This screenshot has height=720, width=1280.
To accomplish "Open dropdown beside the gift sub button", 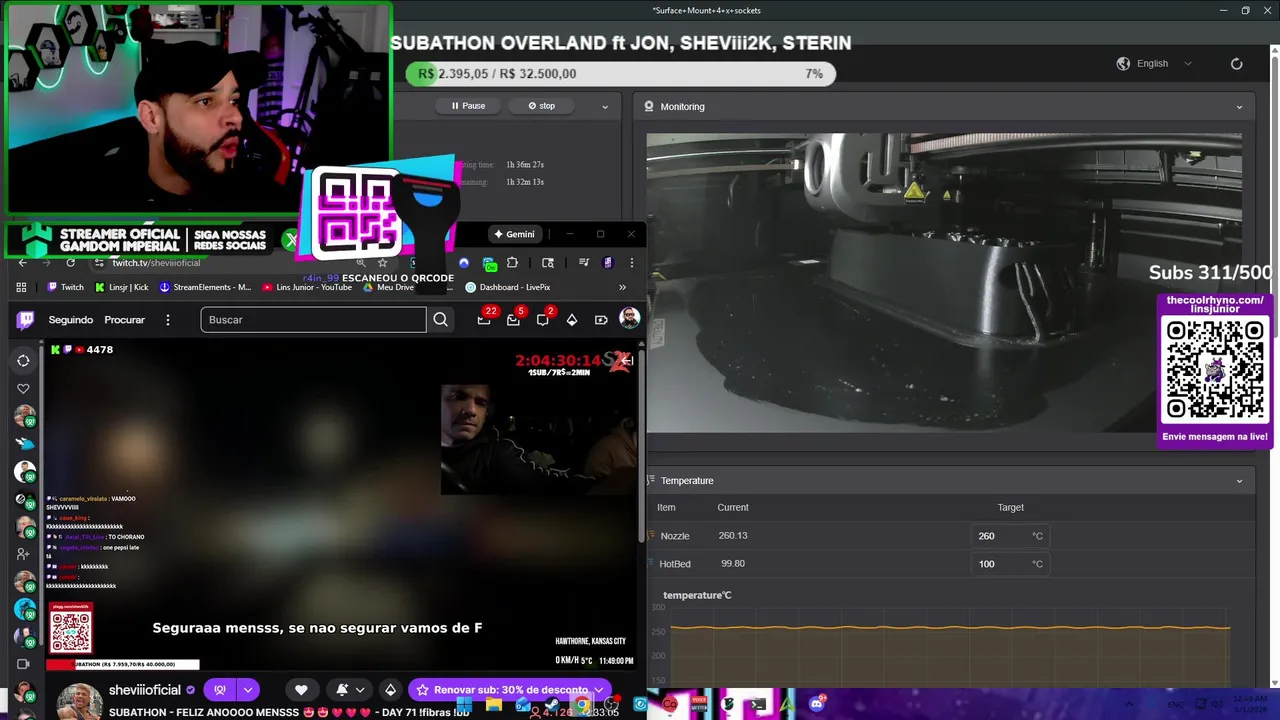I will (248, 690).
